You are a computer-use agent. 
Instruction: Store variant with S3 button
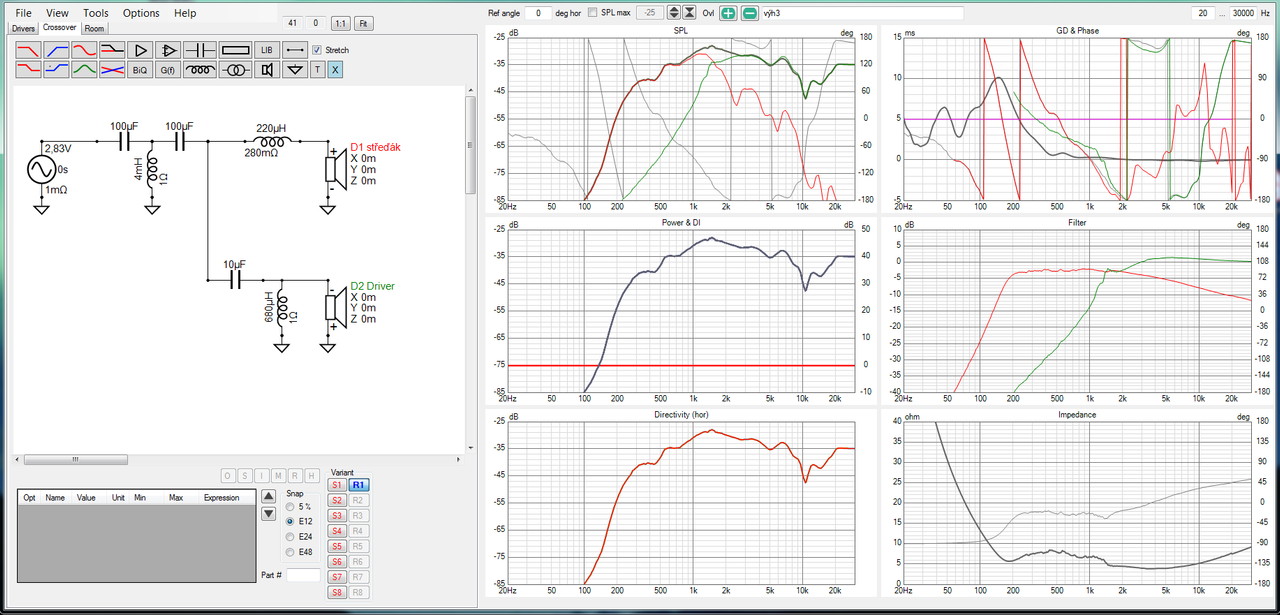point(337,515)
